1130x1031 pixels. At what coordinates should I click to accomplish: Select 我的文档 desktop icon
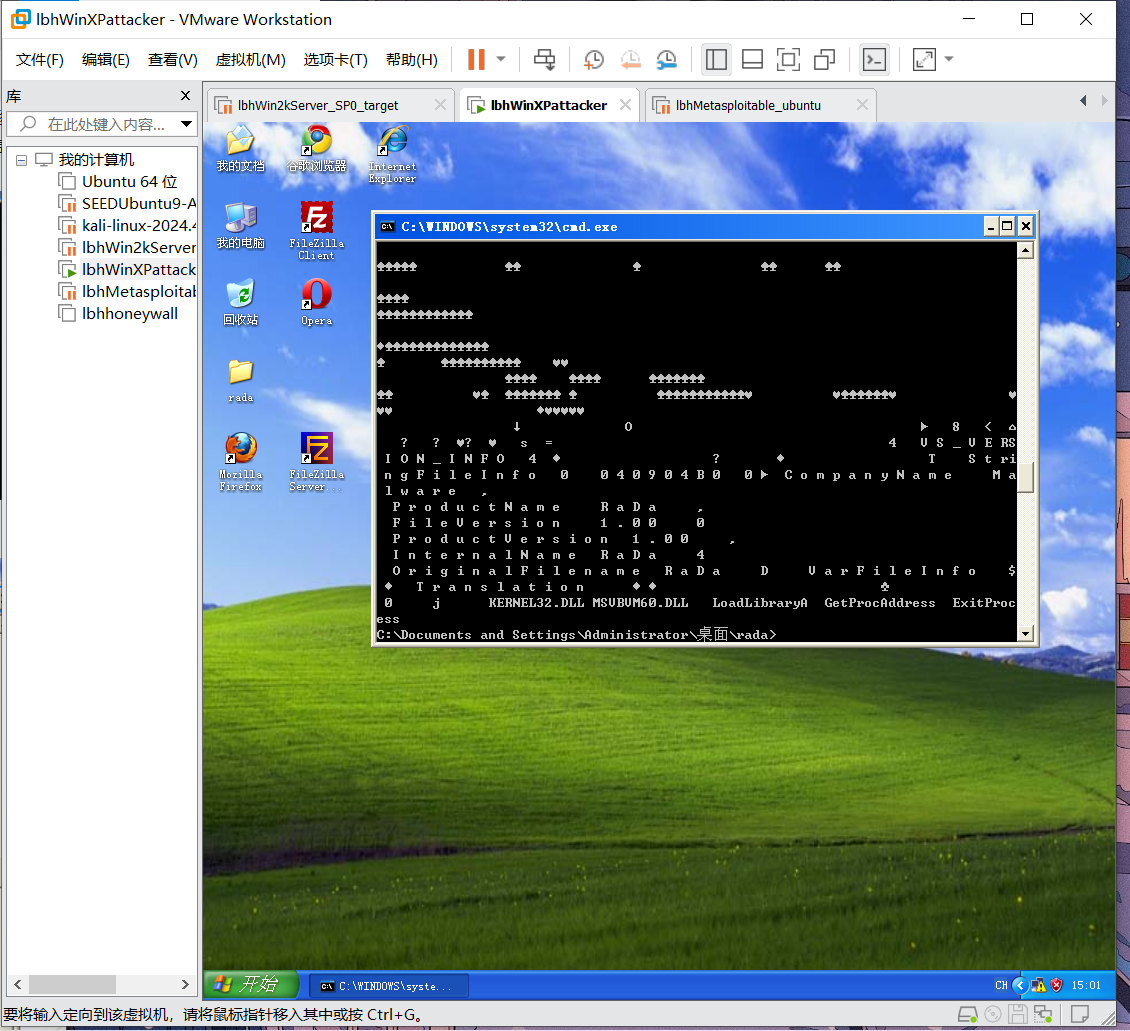pyautogui.click(x=241, y=148)
